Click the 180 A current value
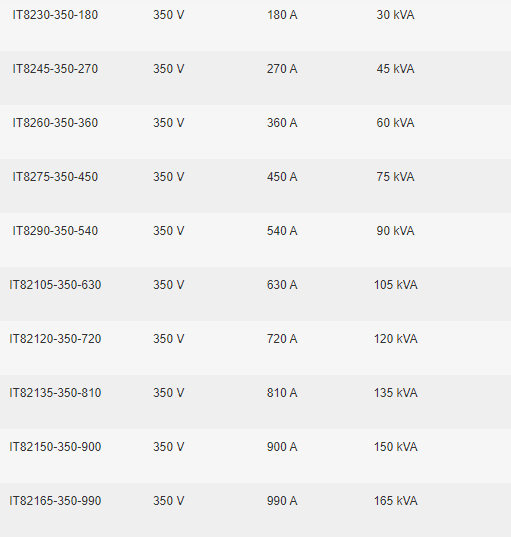This screenshot has height=537, width=511. tap(282, 15)
